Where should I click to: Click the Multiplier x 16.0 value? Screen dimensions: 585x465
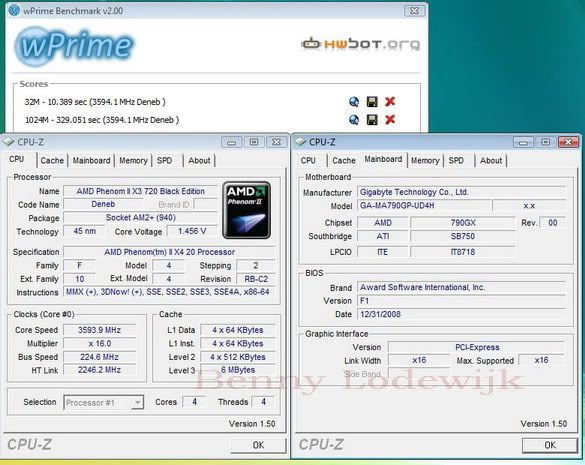[99, 343]
